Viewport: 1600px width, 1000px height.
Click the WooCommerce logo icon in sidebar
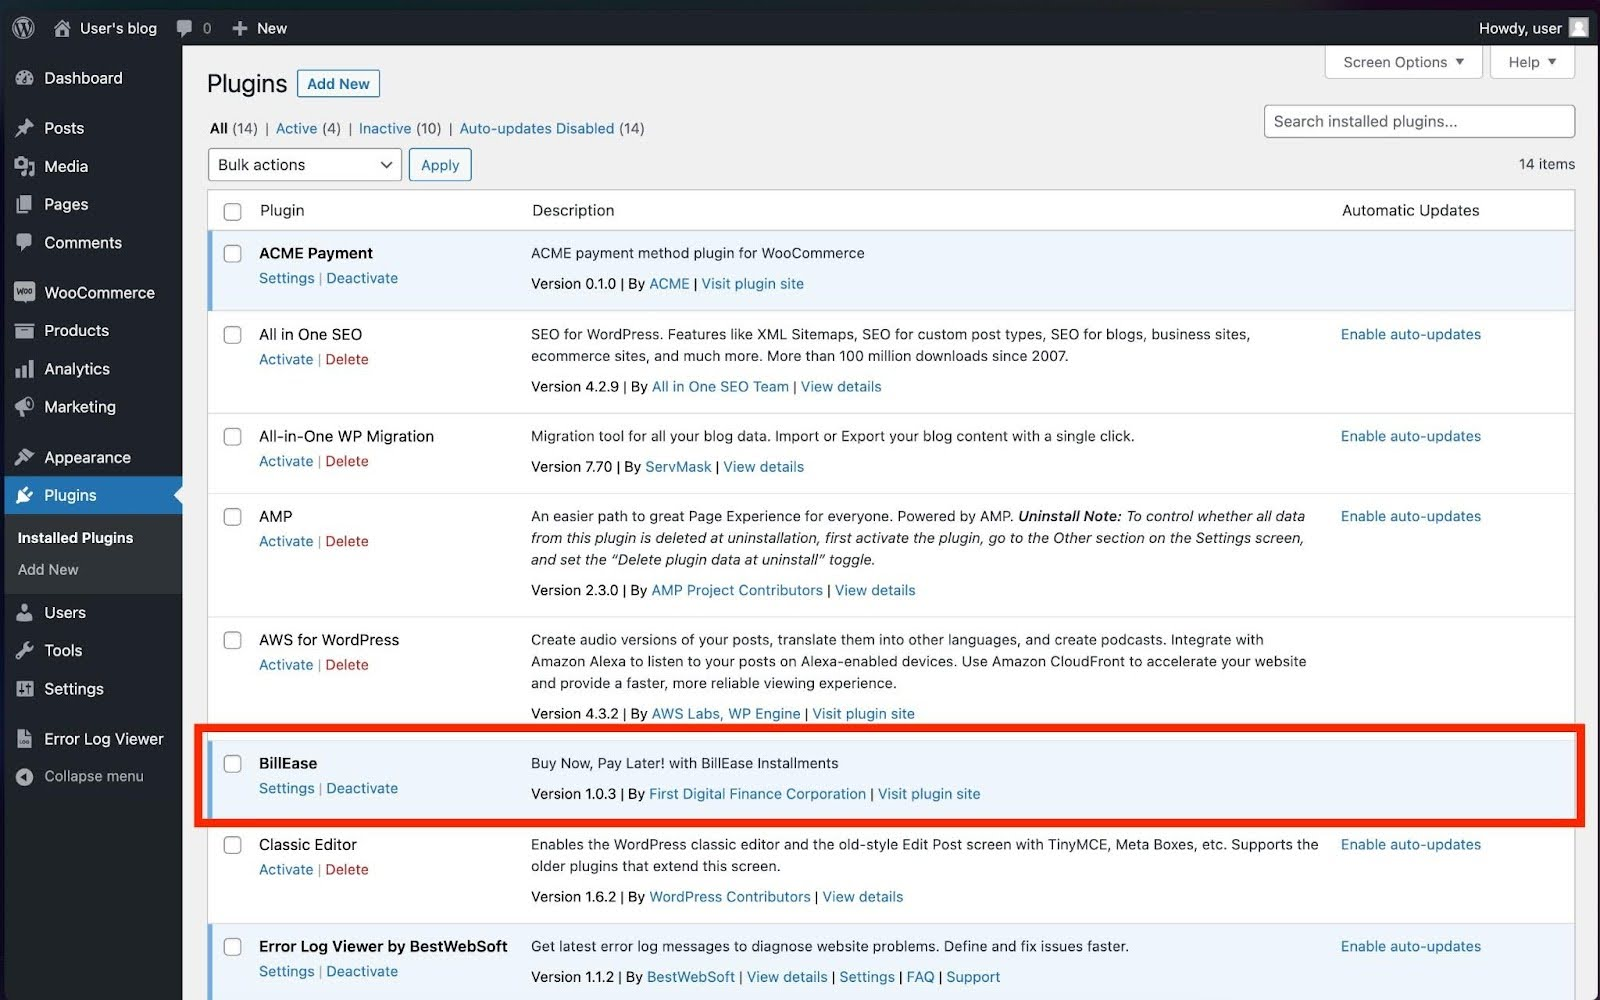tap(25, 292)
